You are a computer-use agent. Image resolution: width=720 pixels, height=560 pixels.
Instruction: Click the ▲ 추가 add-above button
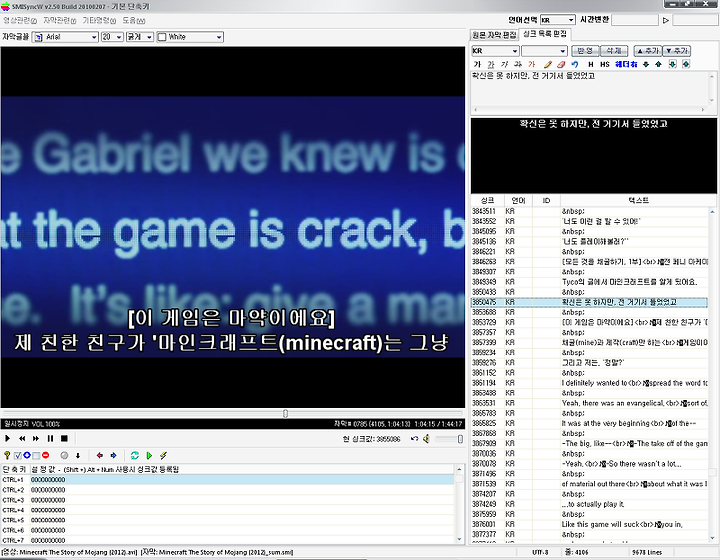click(647, 50)
